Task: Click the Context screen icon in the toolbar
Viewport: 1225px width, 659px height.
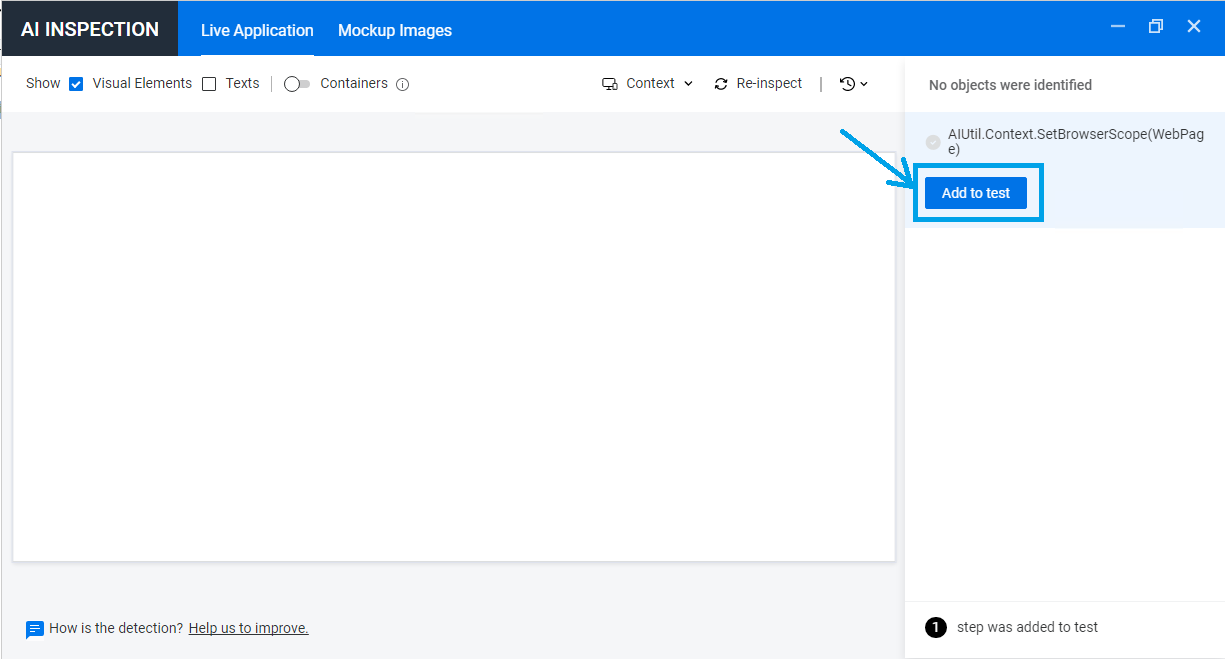Action: [x=609, y=83]
